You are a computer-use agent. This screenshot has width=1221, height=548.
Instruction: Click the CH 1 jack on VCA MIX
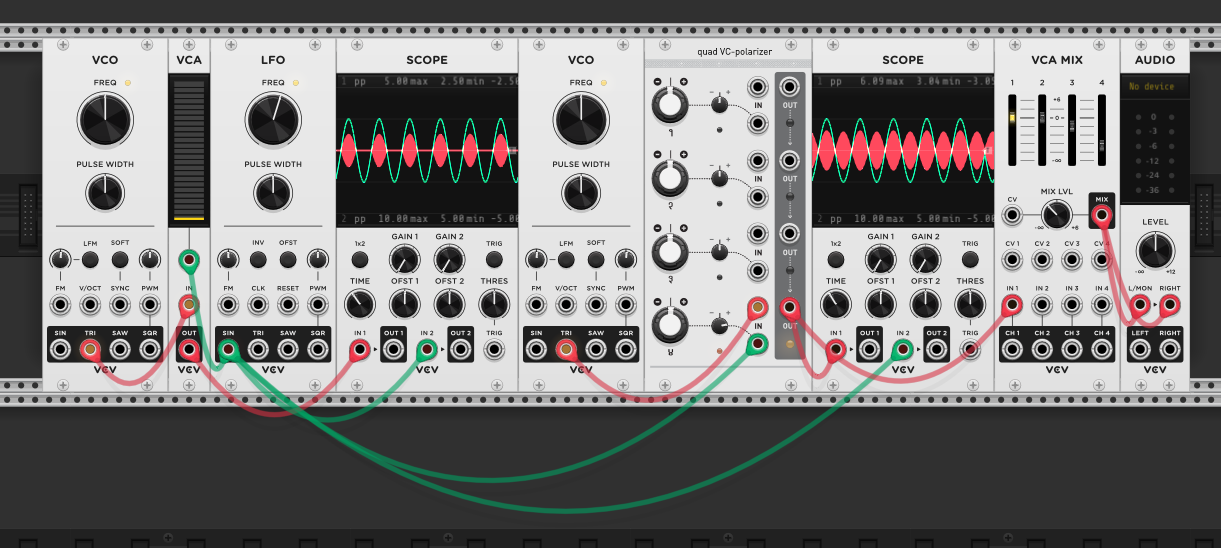point(1012,350)
